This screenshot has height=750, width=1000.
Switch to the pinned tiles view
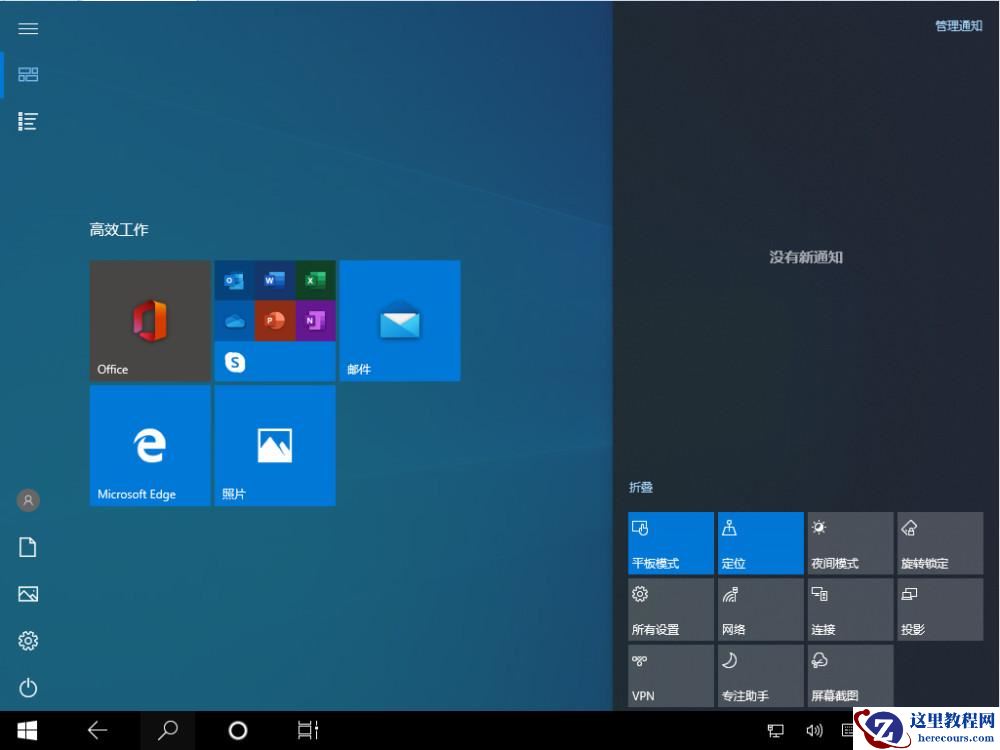point(28,74)
